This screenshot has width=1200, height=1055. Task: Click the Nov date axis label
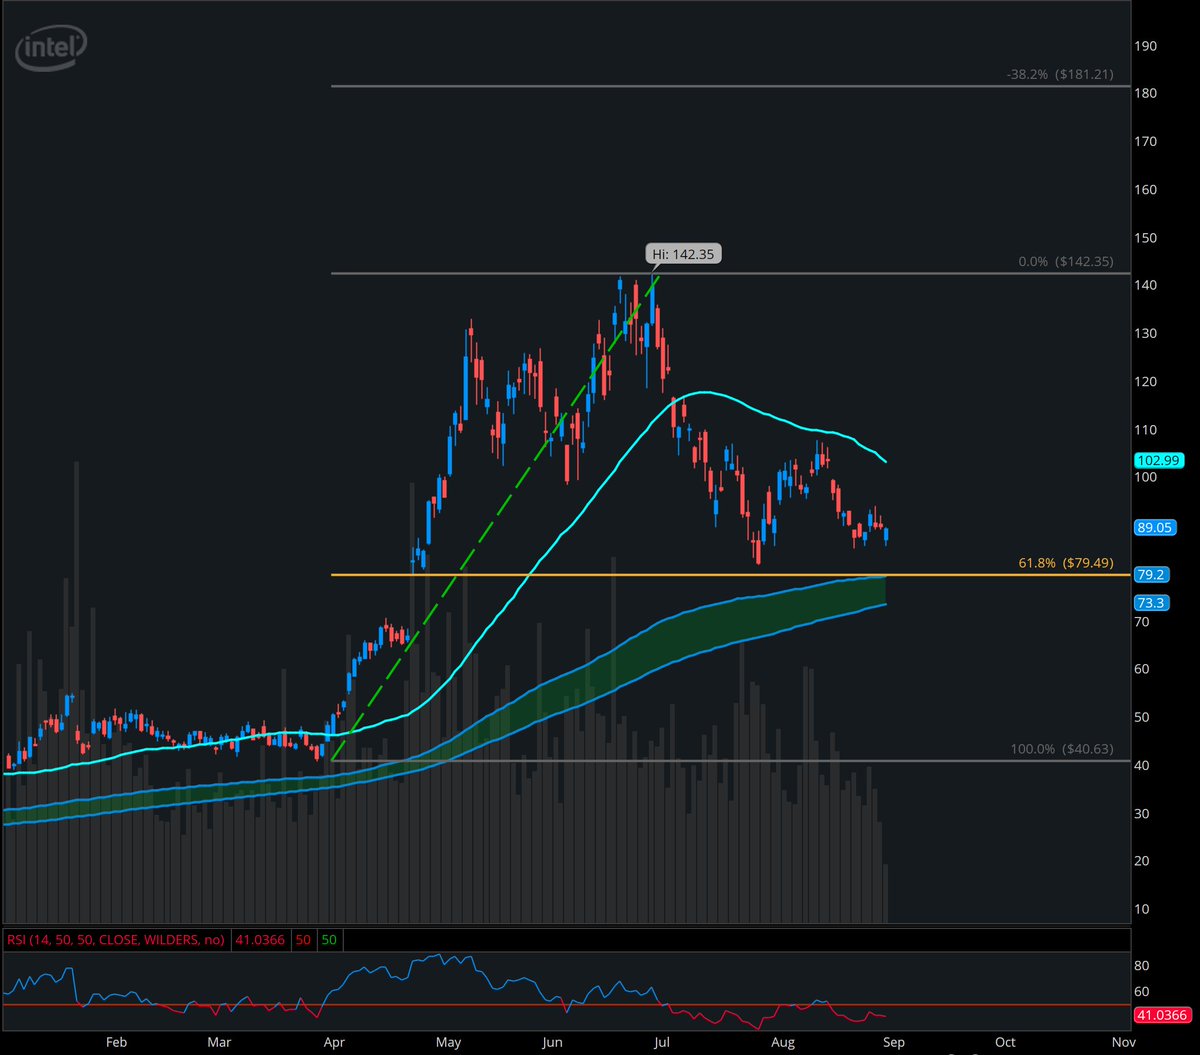point(1122,1042)
